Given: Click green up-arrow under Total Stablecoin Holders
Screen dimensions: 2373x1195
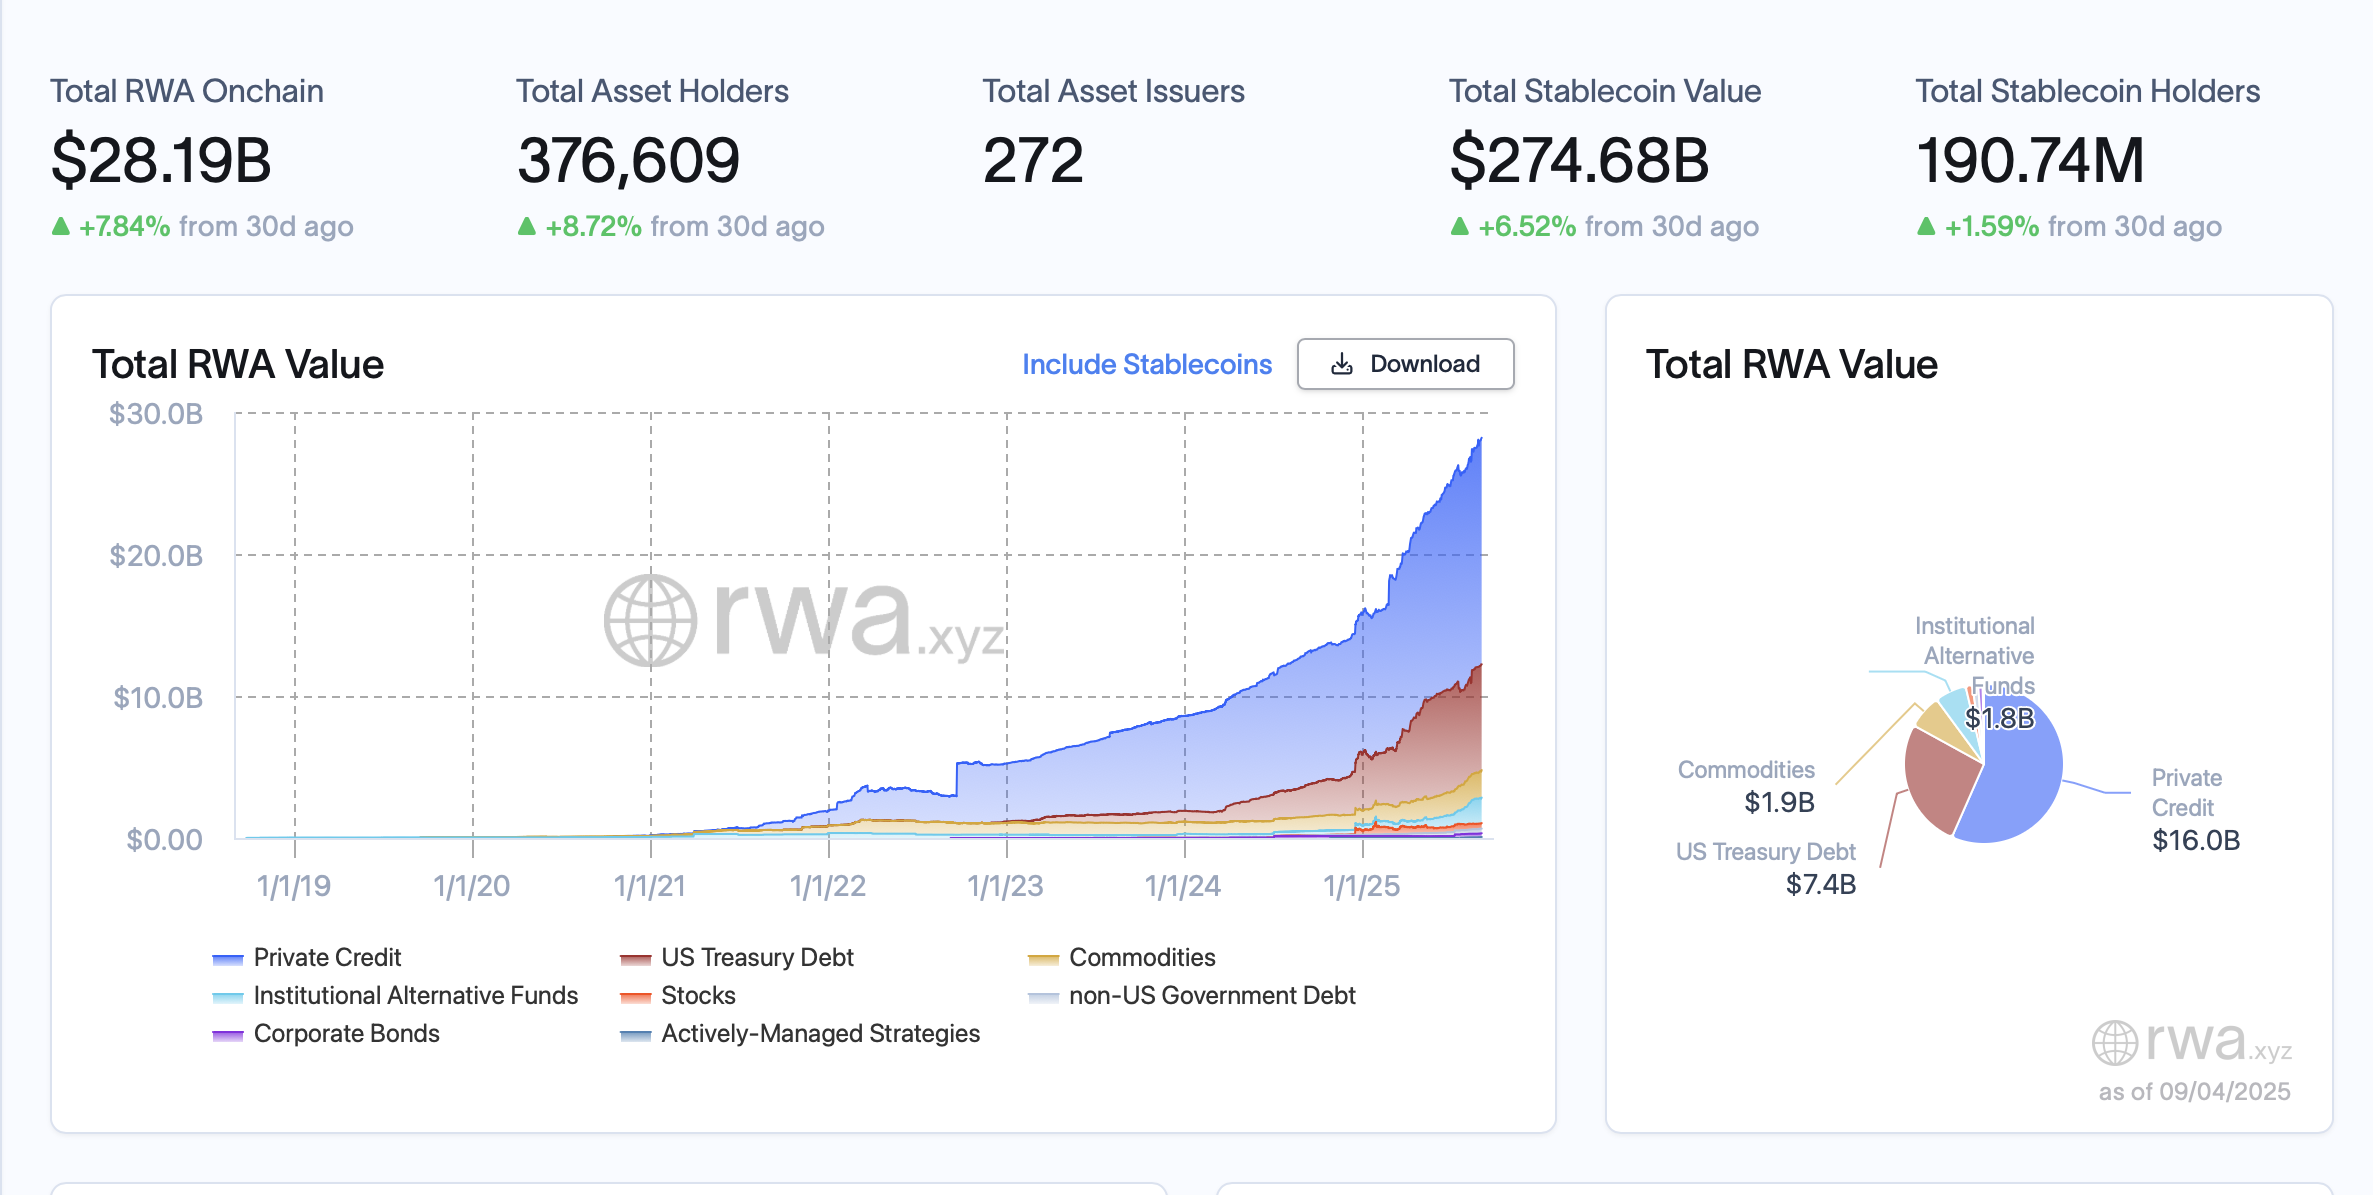Looking at the screenshot, I should point(1926,227).
